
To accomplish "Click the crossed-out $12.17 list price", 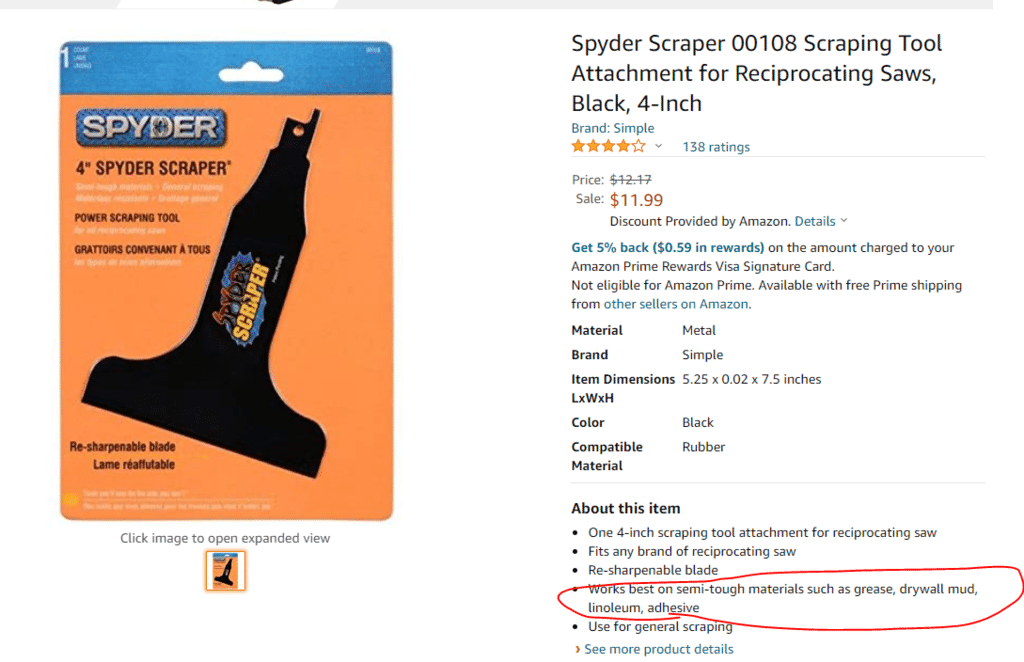I will click(x=630, y=180).
